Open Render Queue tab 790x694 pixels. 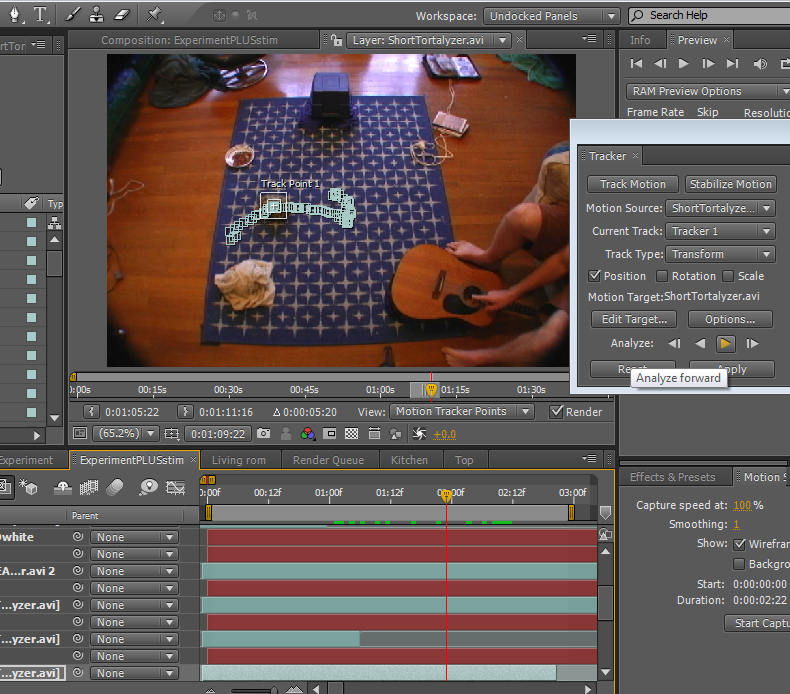coord(328,460)
